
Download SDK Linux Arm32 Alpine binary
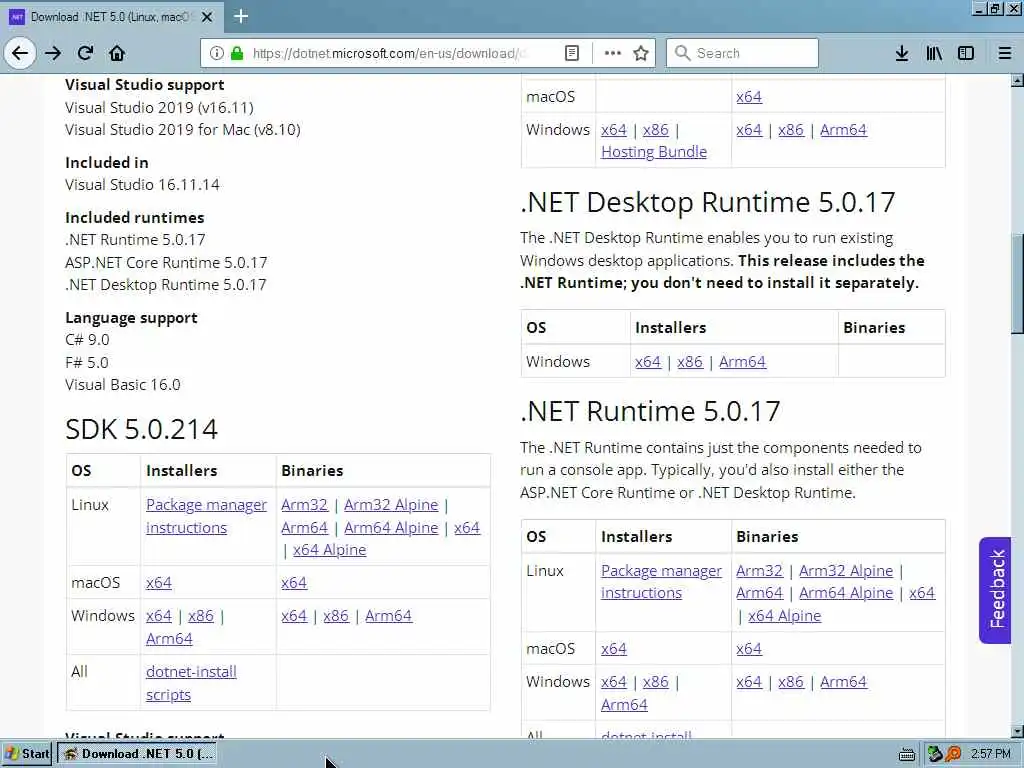click(391, 505)
